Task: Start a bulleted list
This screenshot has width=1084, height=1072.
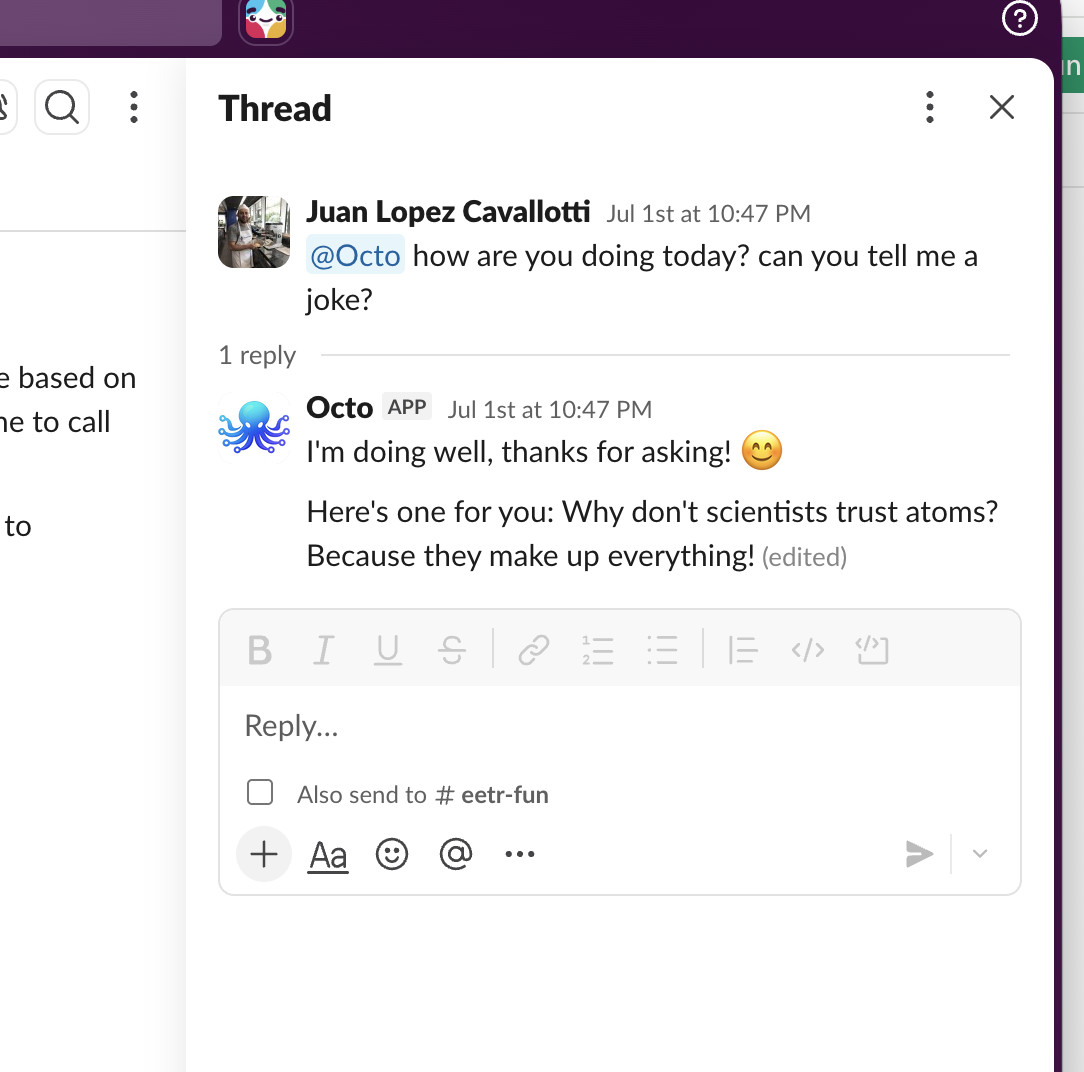Action: pyautogui.click(x=662, y=650)
